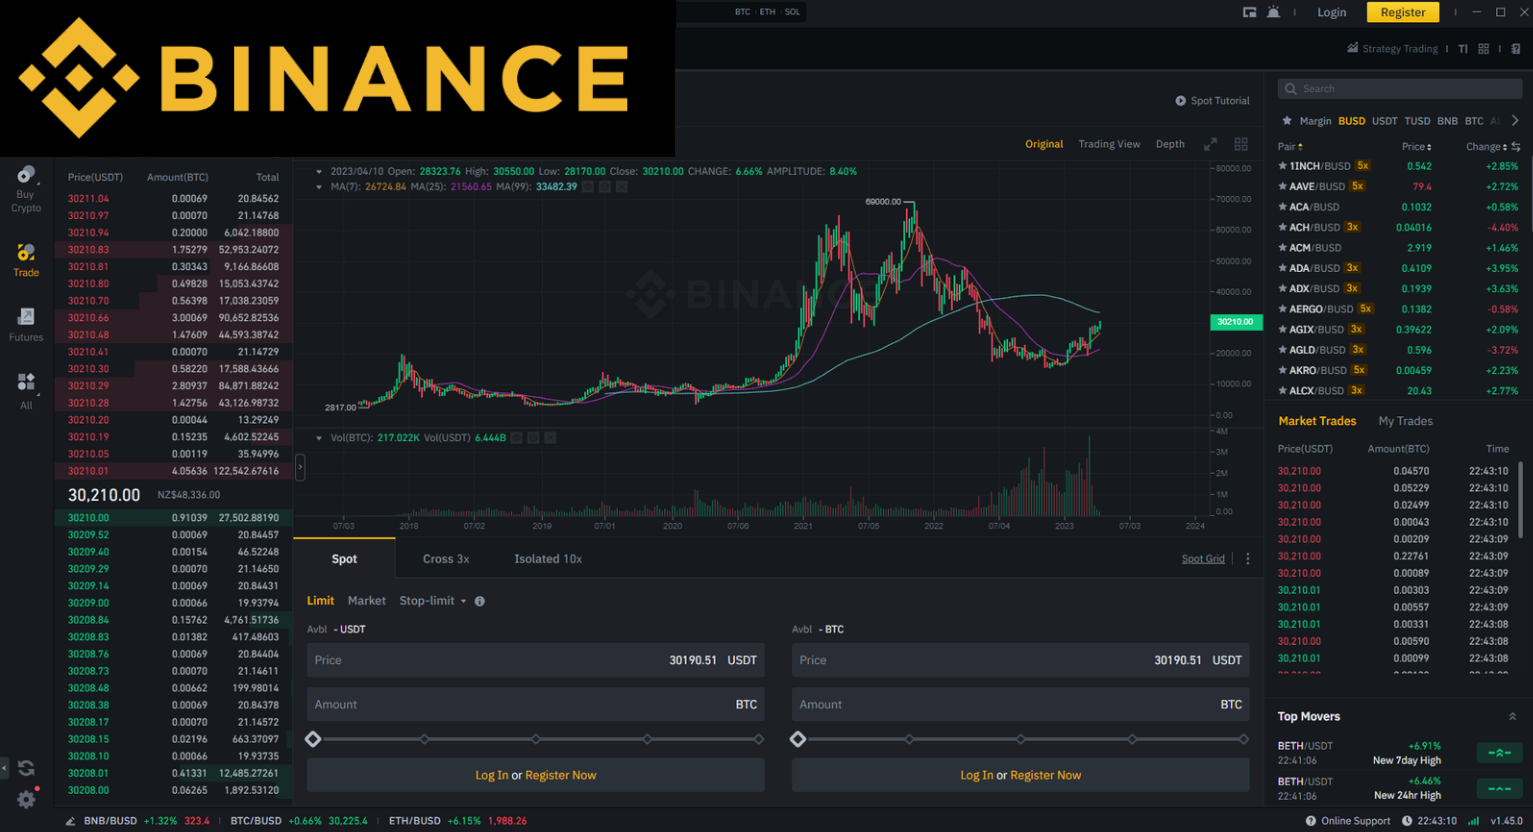
Task: Click the network signal strength icon
Action: (1473, 821)
